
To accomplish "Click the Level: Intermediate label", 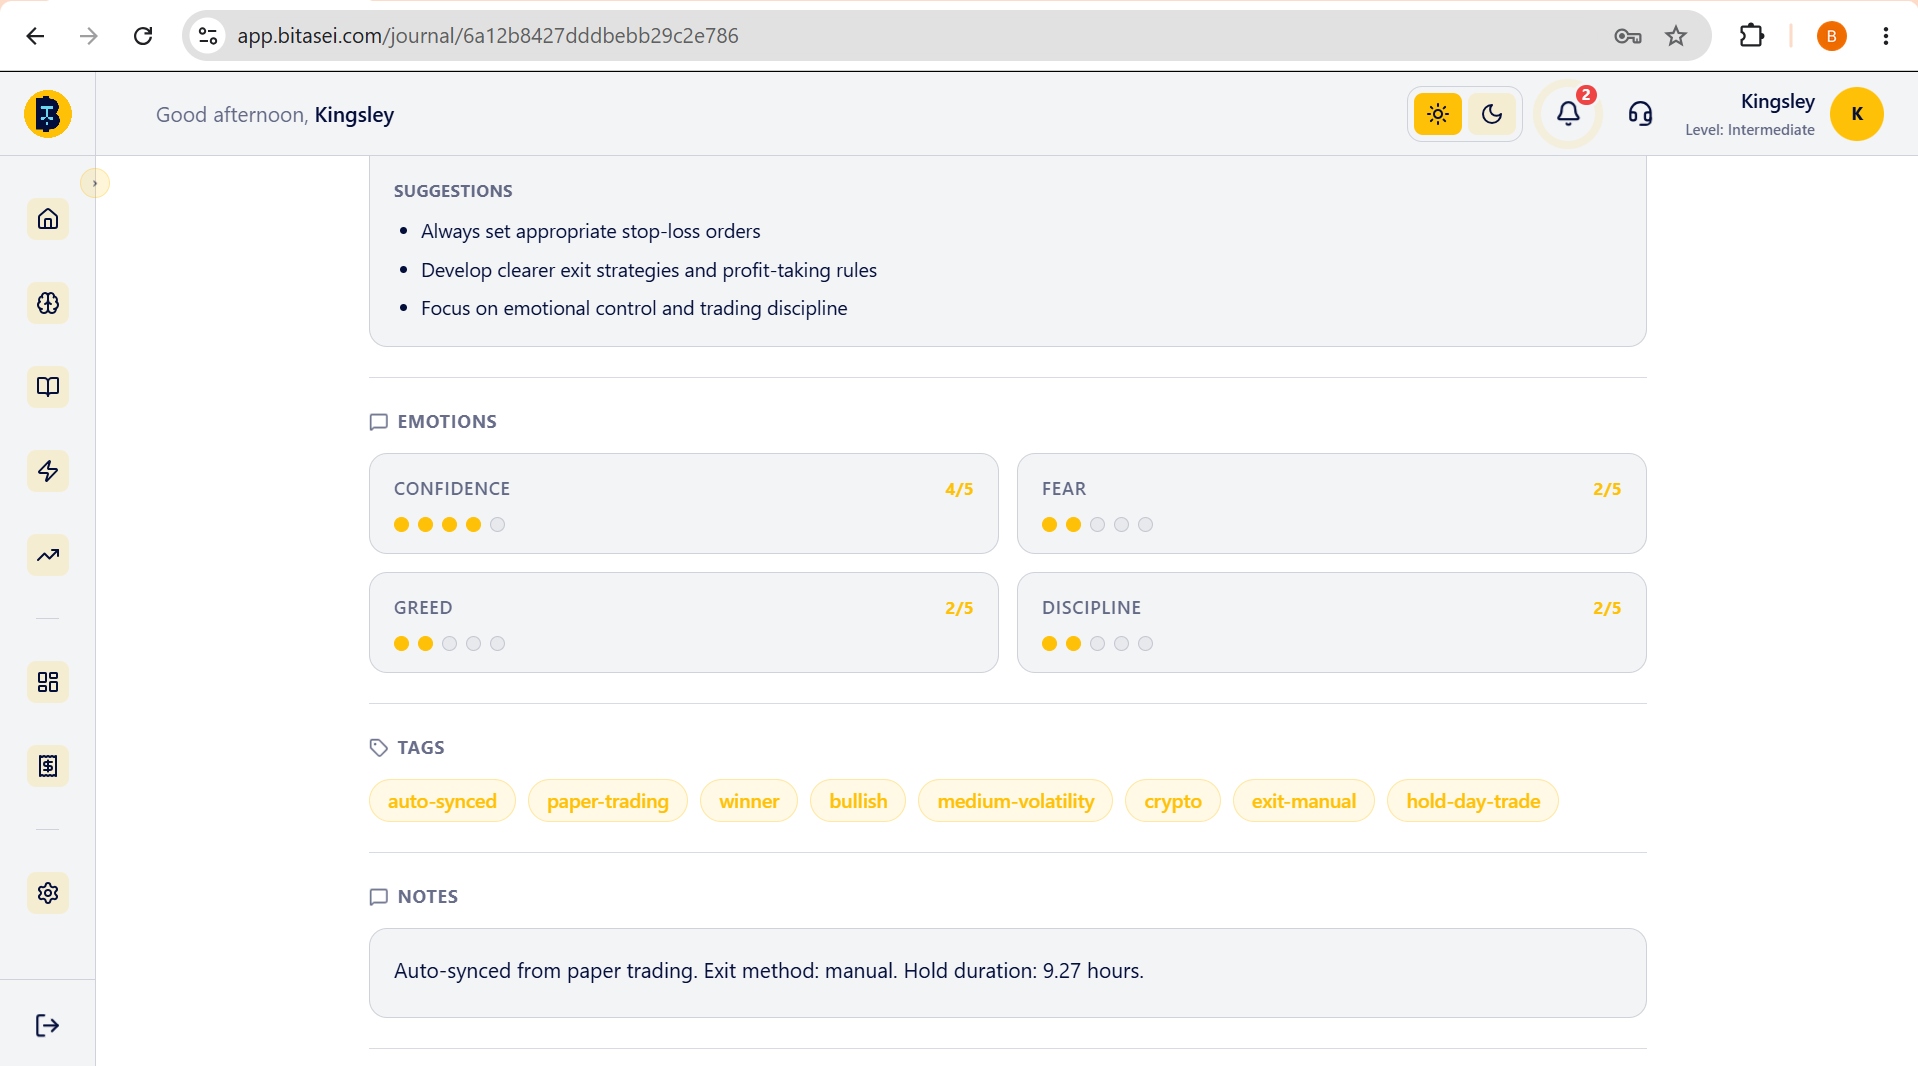I will (1749, 130).
